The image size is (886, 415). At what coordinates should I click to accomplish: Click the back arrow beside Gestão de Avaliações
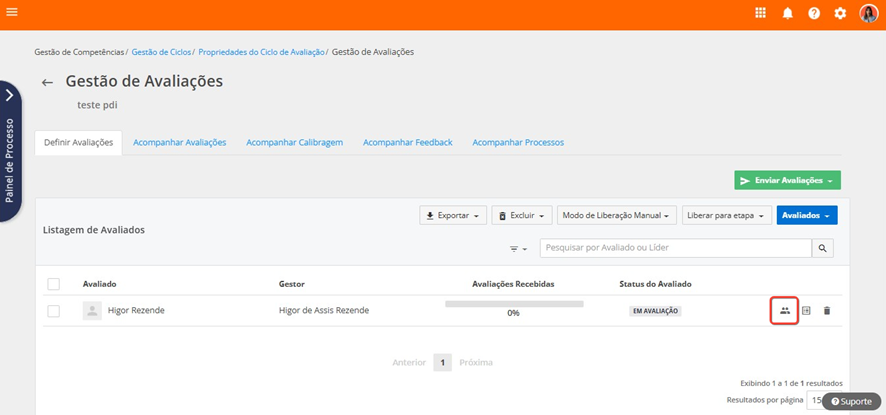(x=47, y=83)
